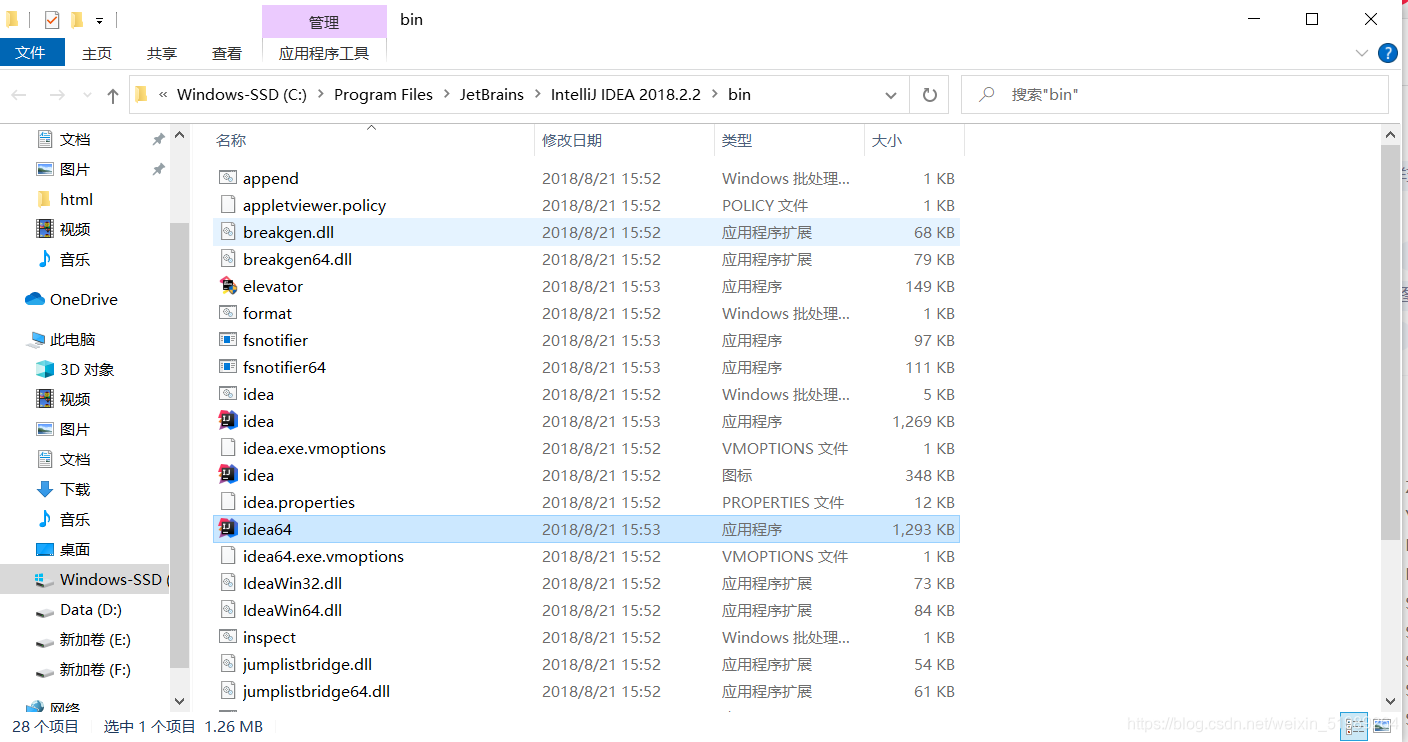1408x742 pixels.
Task: Navigate to Program Files breadcrumb
Action: [x=383, y=95]
